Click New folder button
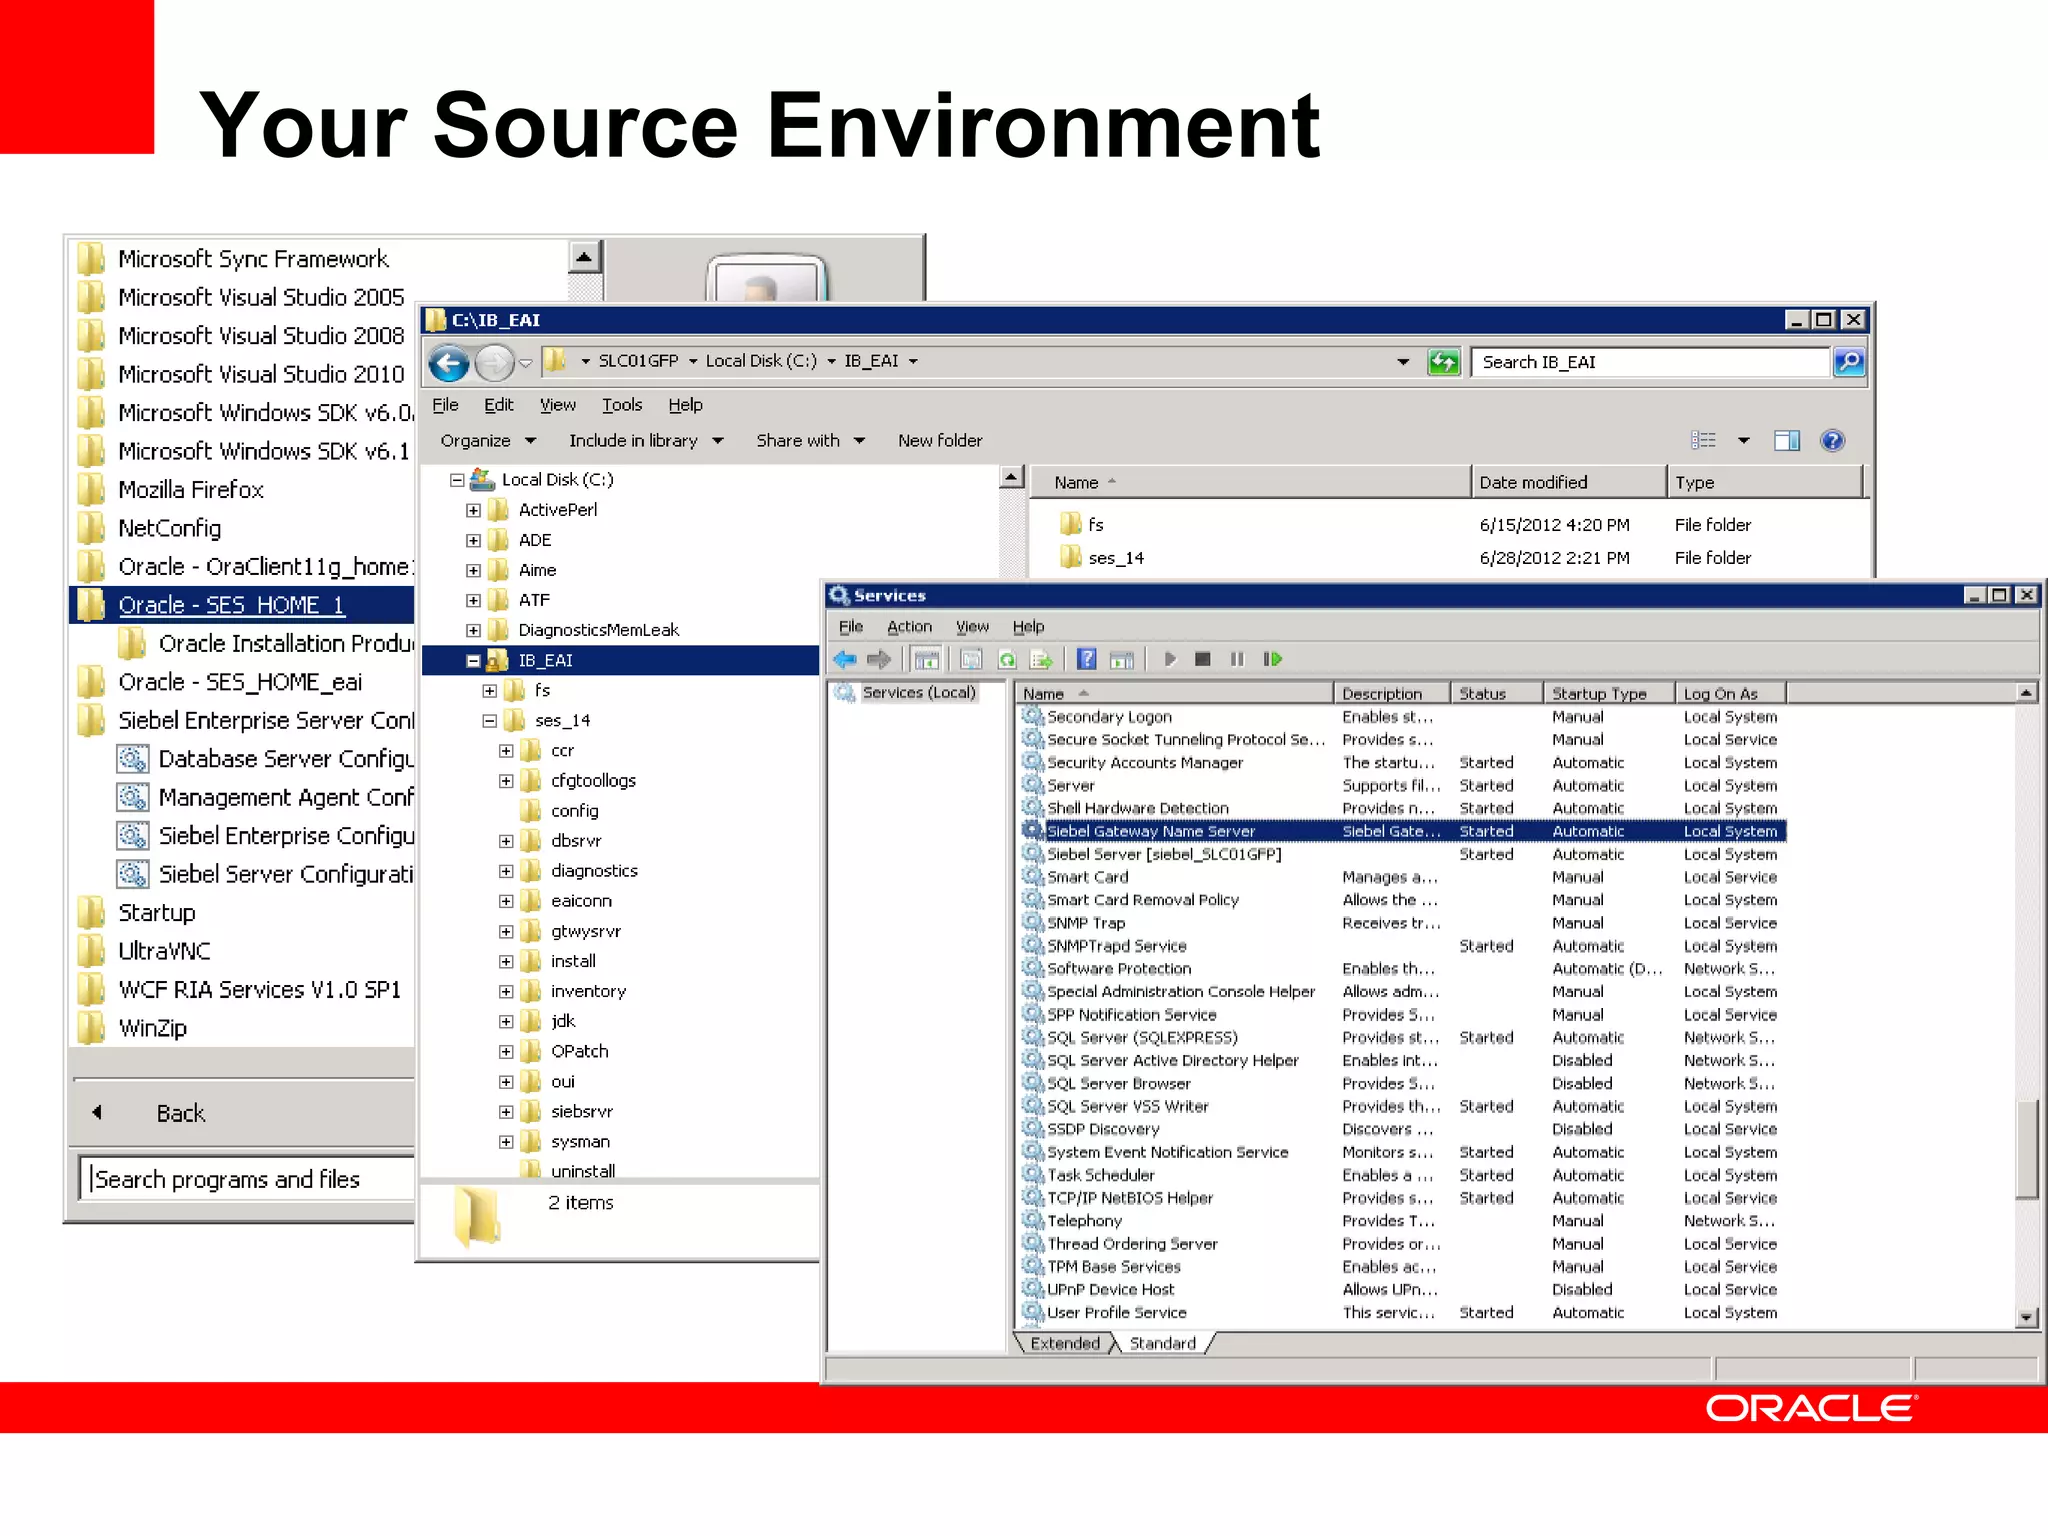 click(940, 440)
